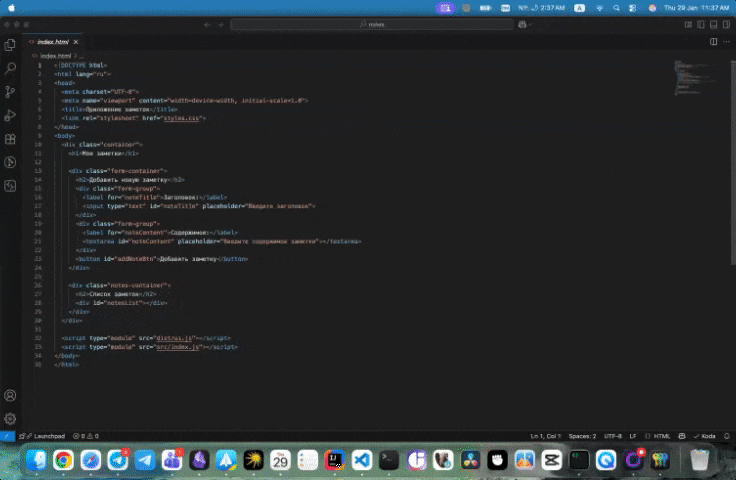Image resolution: width=736 pixels, height=480 pixels.
Task: Click the Launchpad status bar button
Action: click(46, 436)
